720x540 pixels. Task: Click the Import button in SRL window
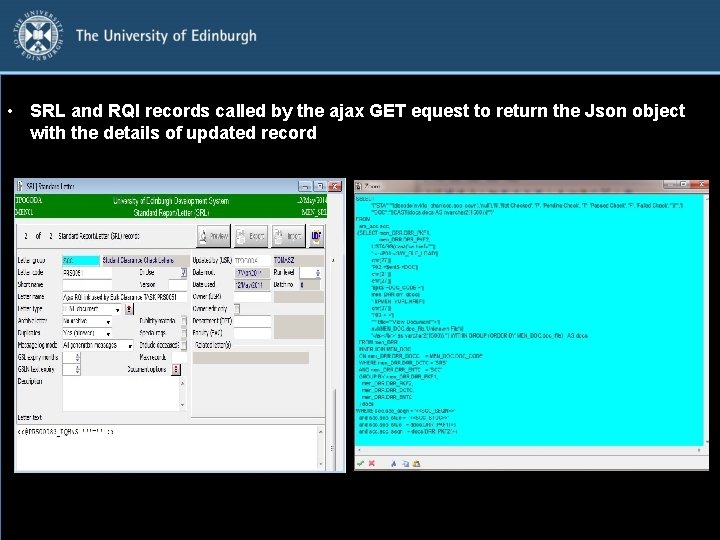click(x=288, y=236)
